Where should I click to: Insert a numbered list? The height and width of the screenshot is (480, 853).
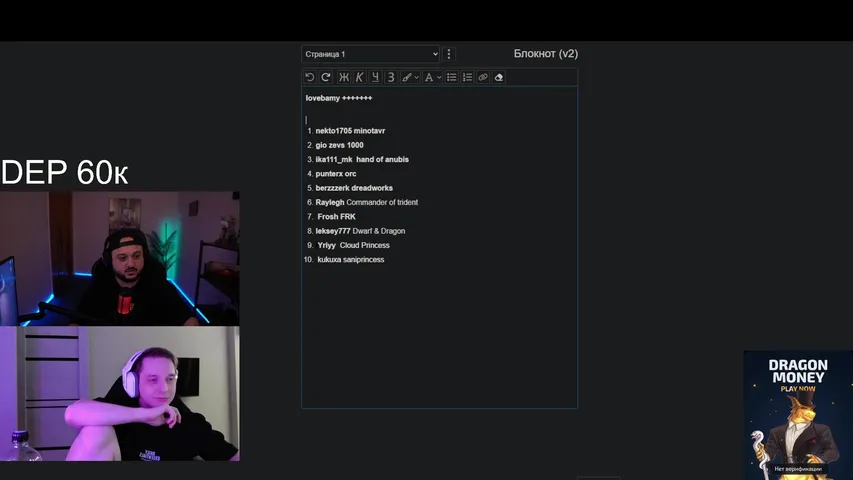coord(467,77)
